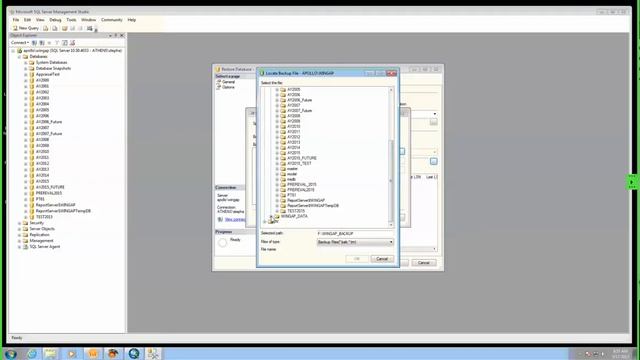Click the Database Engine Query icon beside New Query
Viewport: 640px width, 360px height.
click(46, 28)
